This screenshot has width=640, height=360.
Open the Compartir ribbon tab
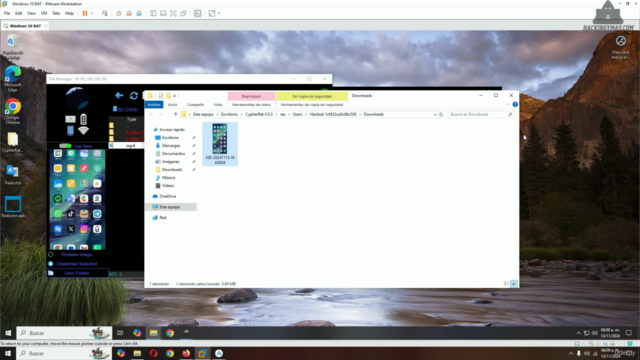(x=195, y=105)
